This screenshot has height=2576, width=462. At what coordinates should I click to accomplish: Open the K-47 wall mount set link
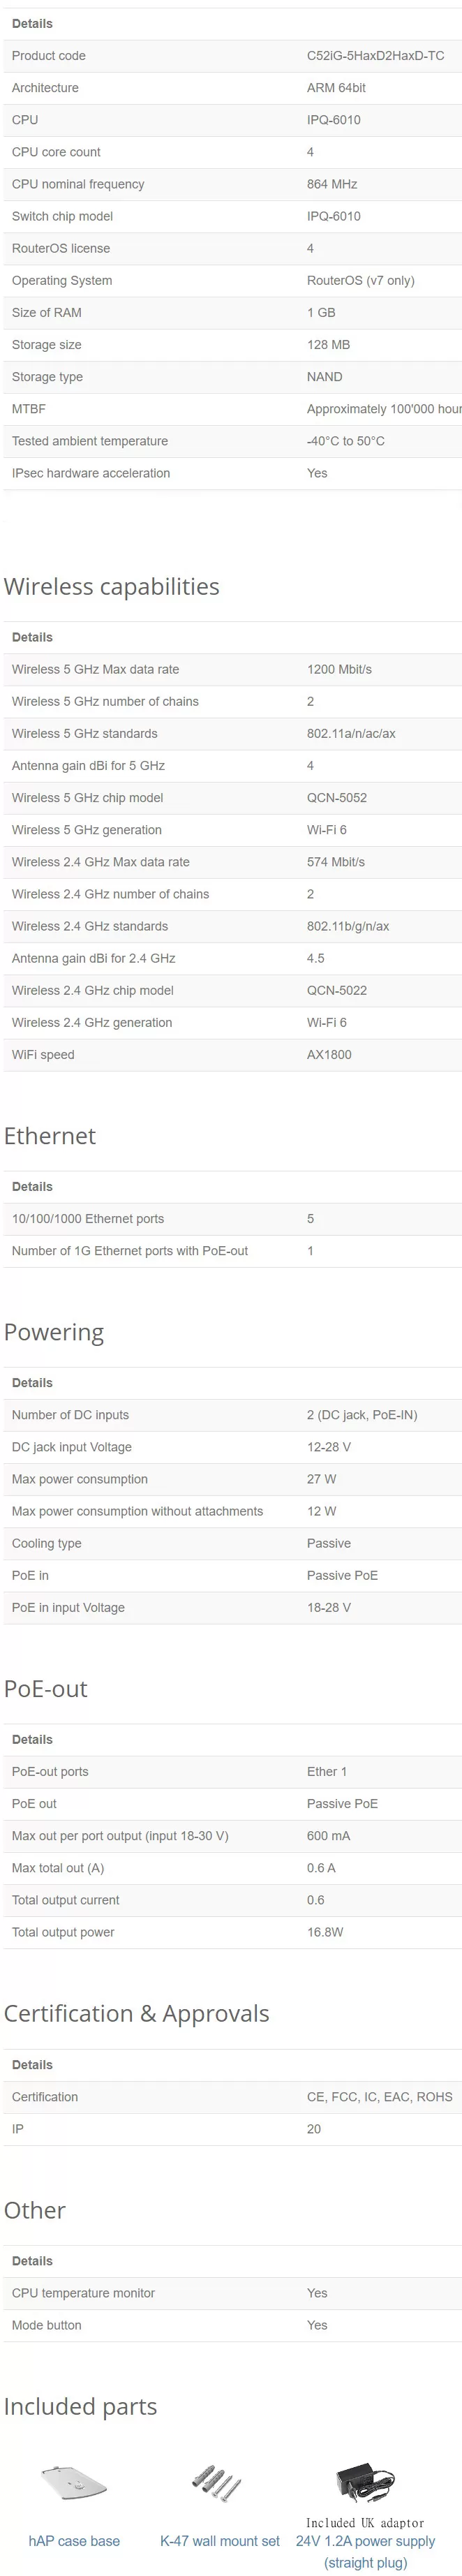[220, 2540]
